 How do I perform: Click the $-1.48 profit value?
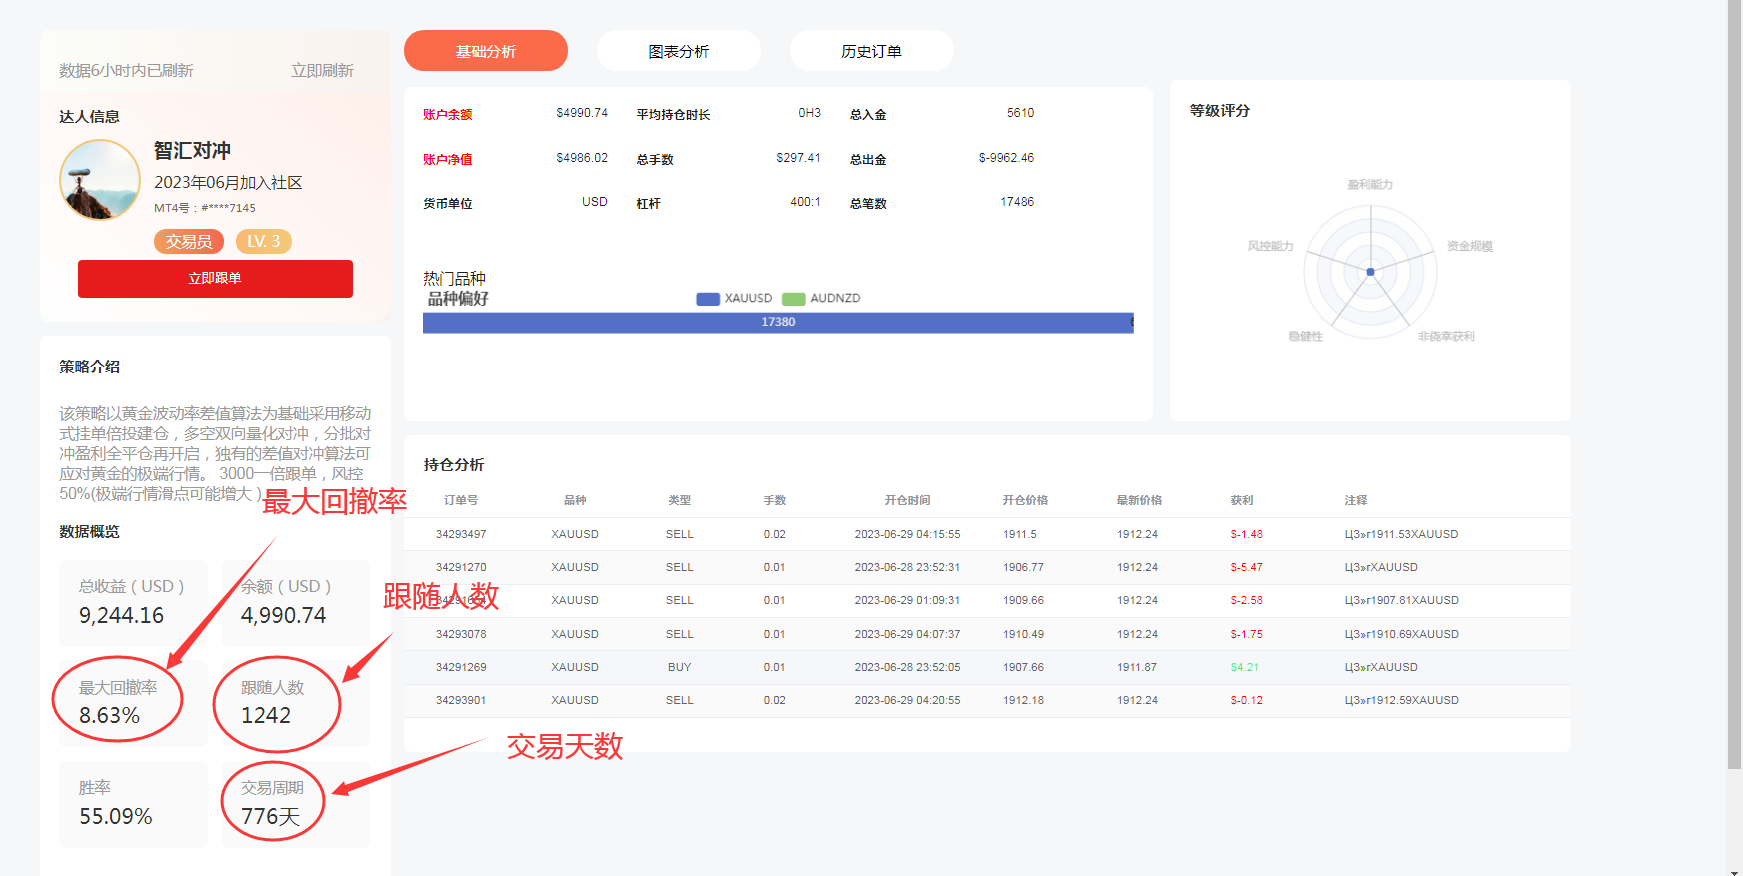(x=1247, y=534)
